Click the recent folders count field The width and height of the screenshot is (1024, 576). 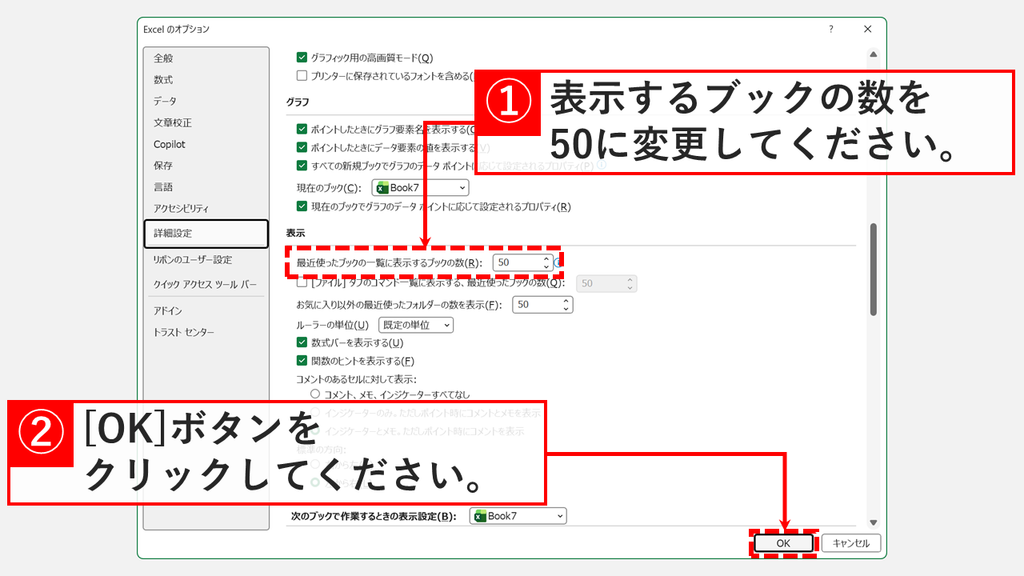(537, 305)
